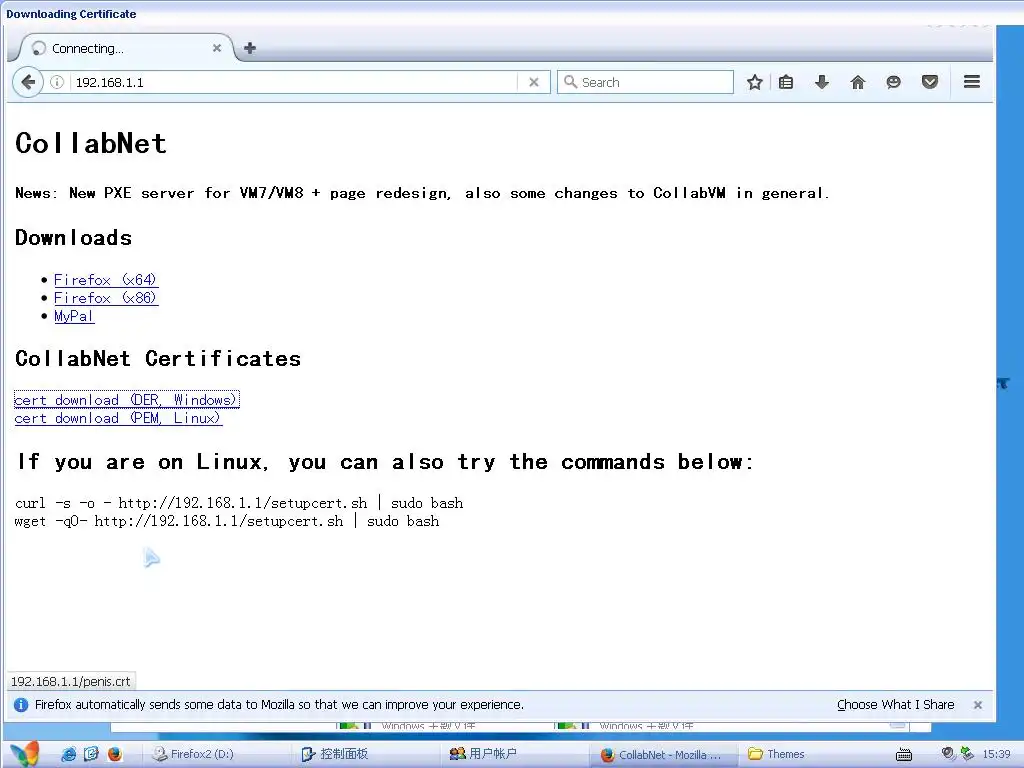
Task: Open the Start button on taskbar
Action: [25, 754]
